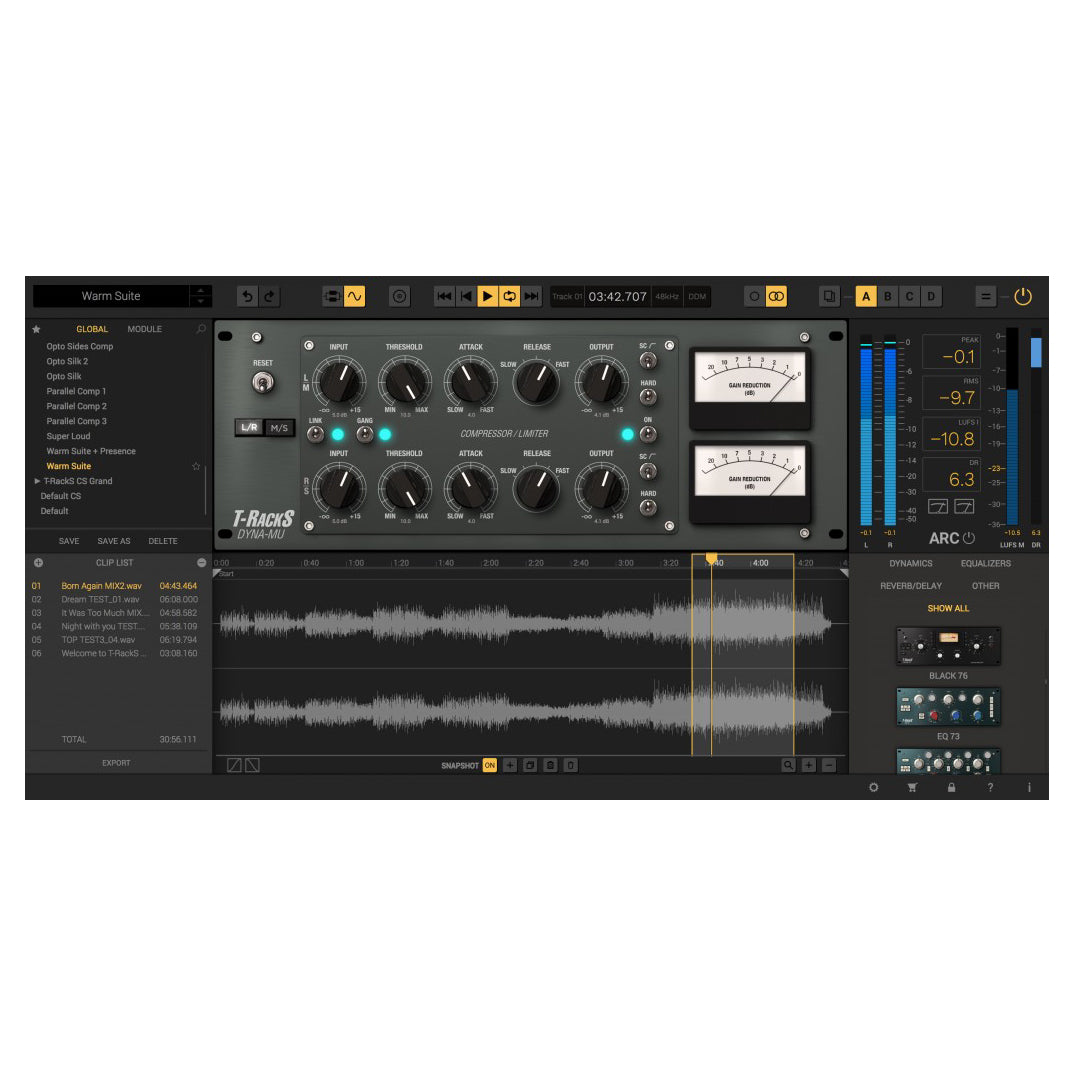This screenshot has width=1076, height=1076.
Task: Redo the last action
Action: click(x=270, y=296)
